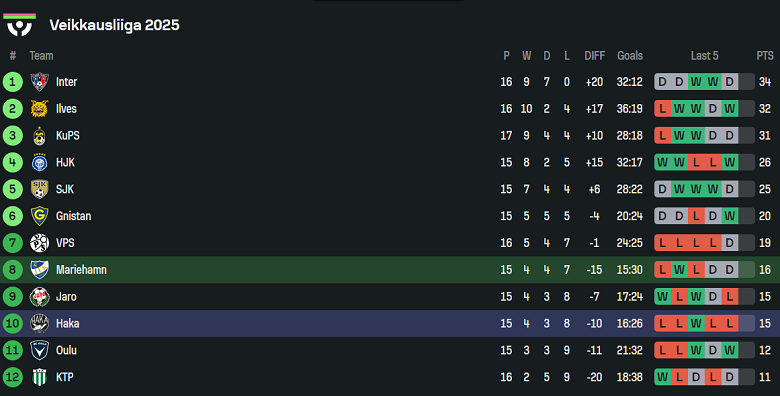Image resolution: width=780 pixels, height=396 pixels.
Task: Open the VPS club logo
Action: pyautogui.click(x=39, y=243)
